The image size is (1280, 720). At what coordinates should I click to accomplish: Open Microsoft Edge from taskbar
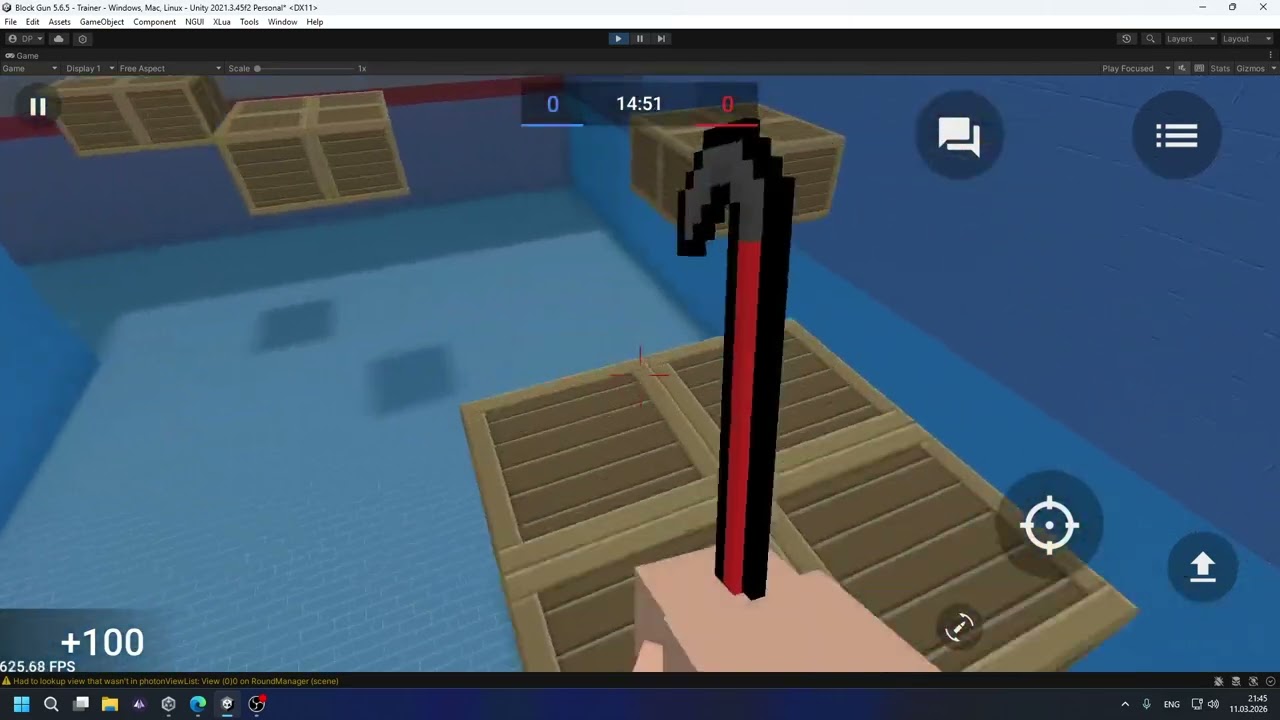198,704
